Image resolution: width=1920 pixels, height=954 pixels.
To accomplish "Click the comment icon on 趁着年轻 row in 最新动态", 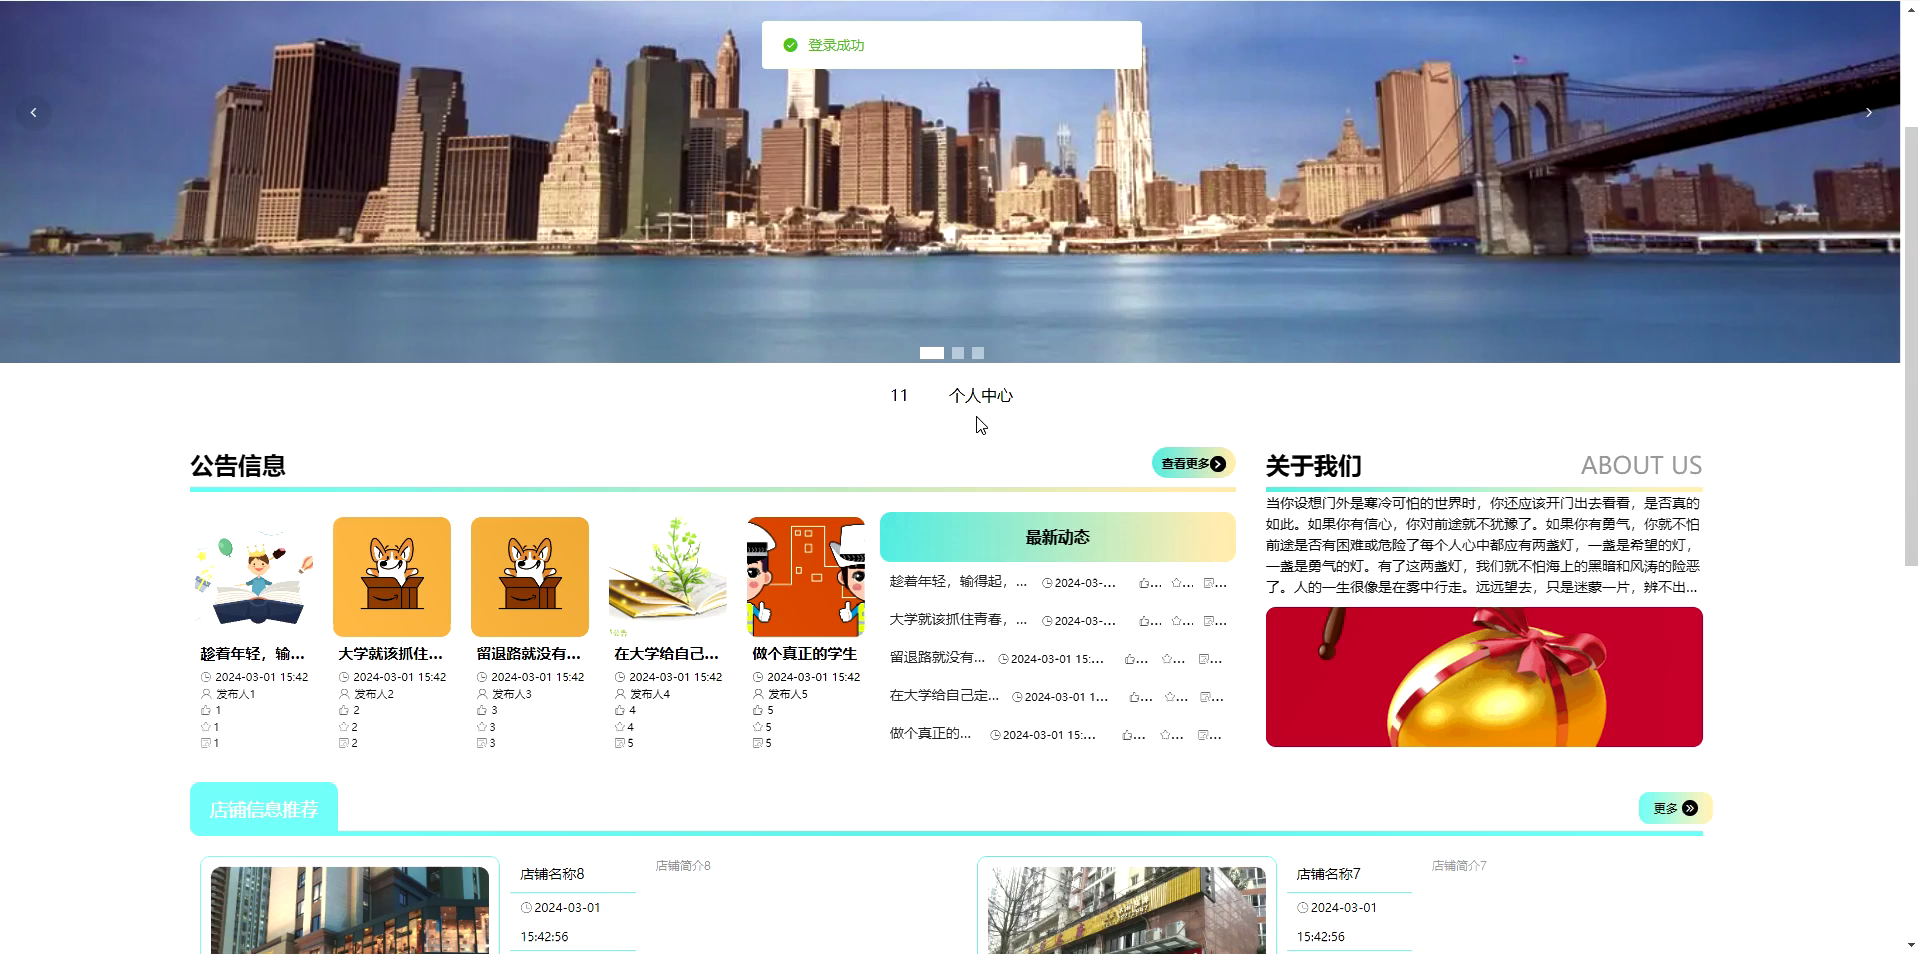I will [1208, 584].
